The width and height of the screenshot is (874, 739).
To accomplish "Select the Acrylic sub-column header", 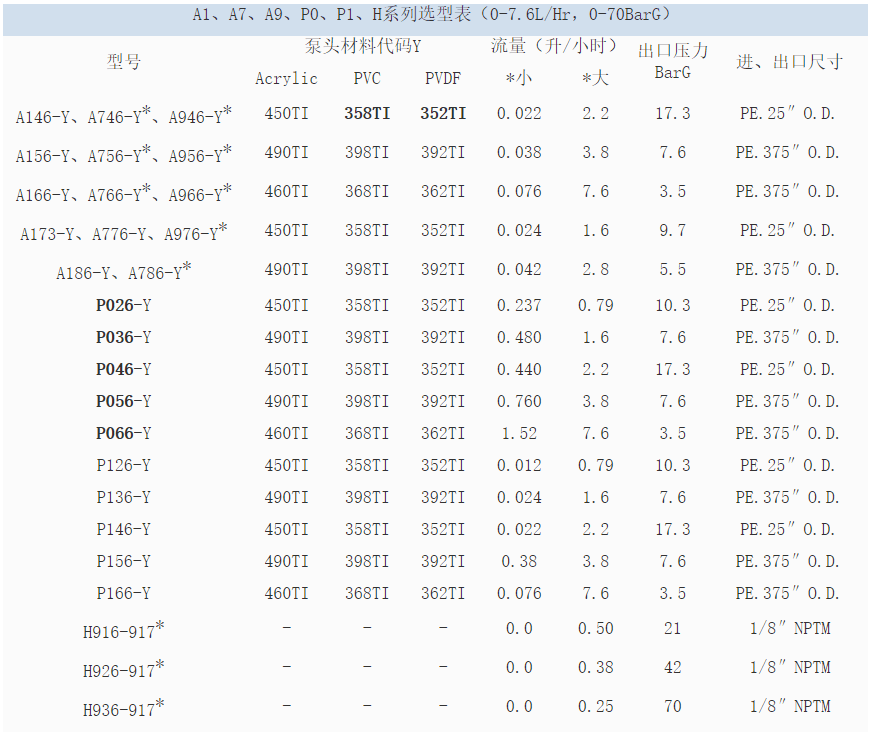I will [286, 79].
